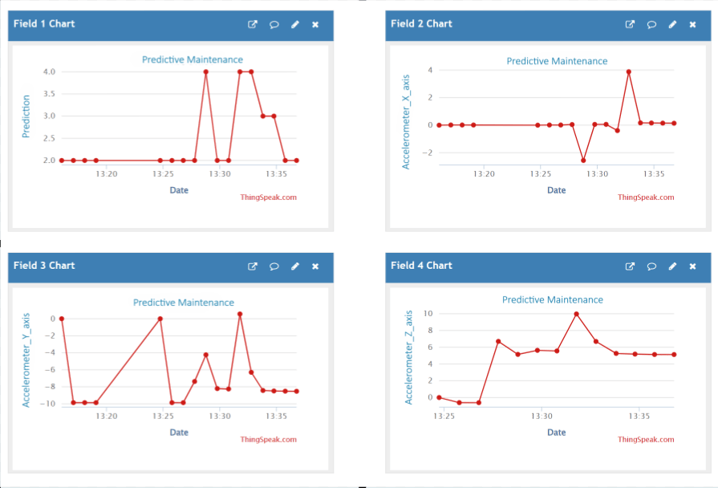This screenshot has height=488, width=718.
Task: Click the peak data point in Accelerometer_X_axis chart
Action: [629, 72]
